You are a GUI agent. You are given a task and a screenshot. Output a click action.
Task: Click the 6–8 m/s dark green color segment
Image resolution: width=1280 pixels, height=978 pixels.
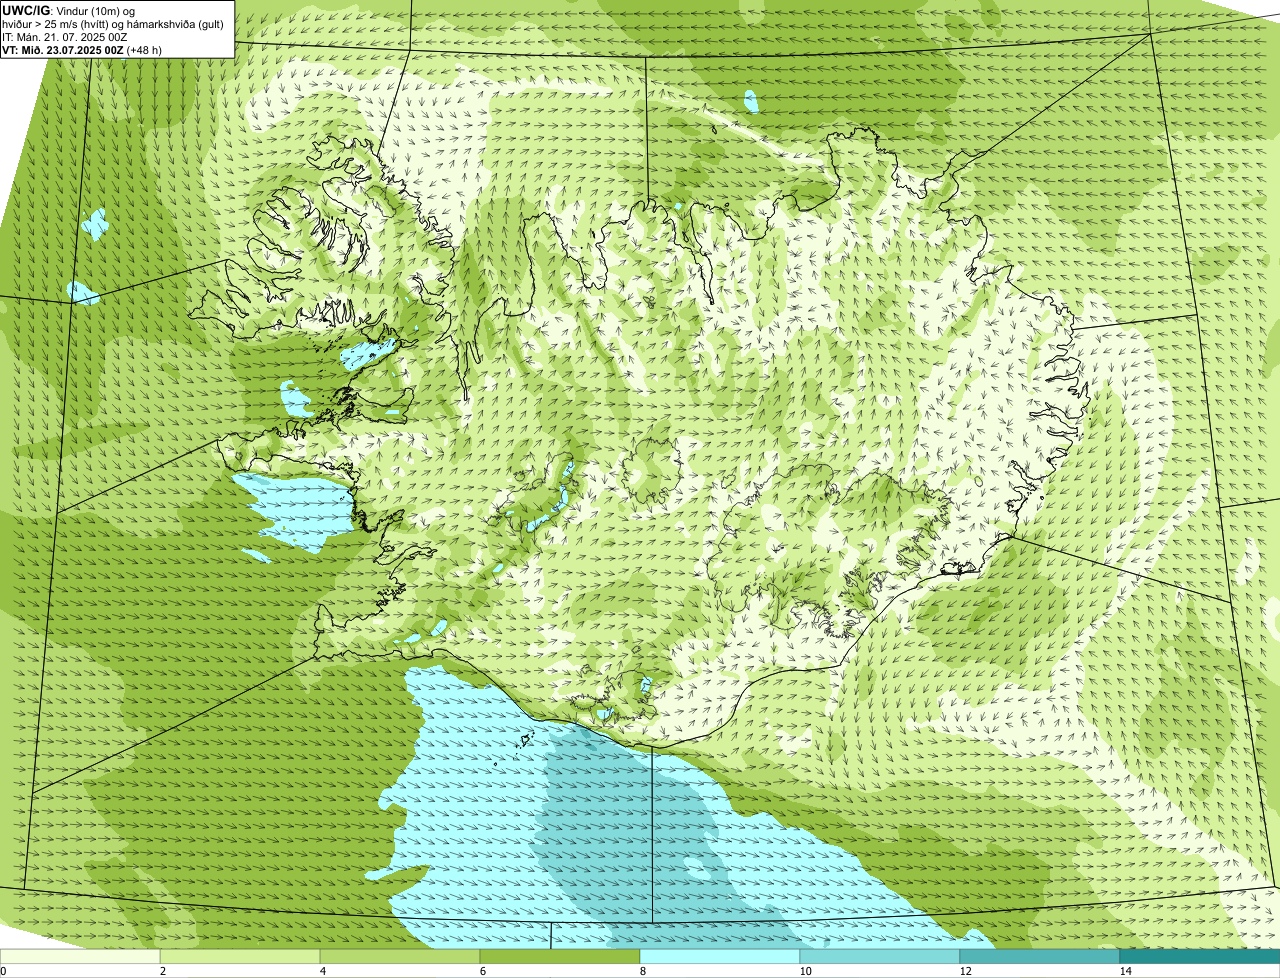pos(560,956)
